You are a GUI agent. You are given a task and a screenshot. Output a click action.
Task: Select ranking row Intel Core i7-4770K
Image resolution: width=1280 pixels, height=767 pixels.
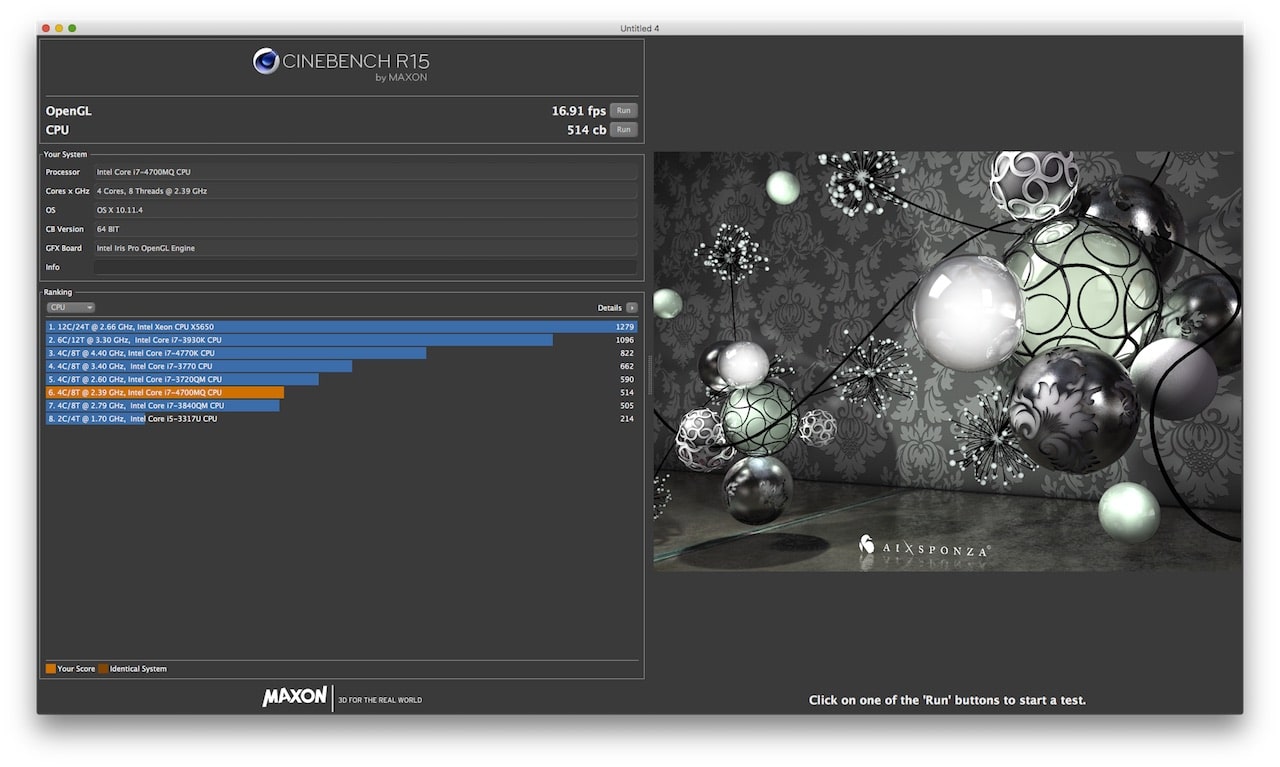[x=341, y=353]
